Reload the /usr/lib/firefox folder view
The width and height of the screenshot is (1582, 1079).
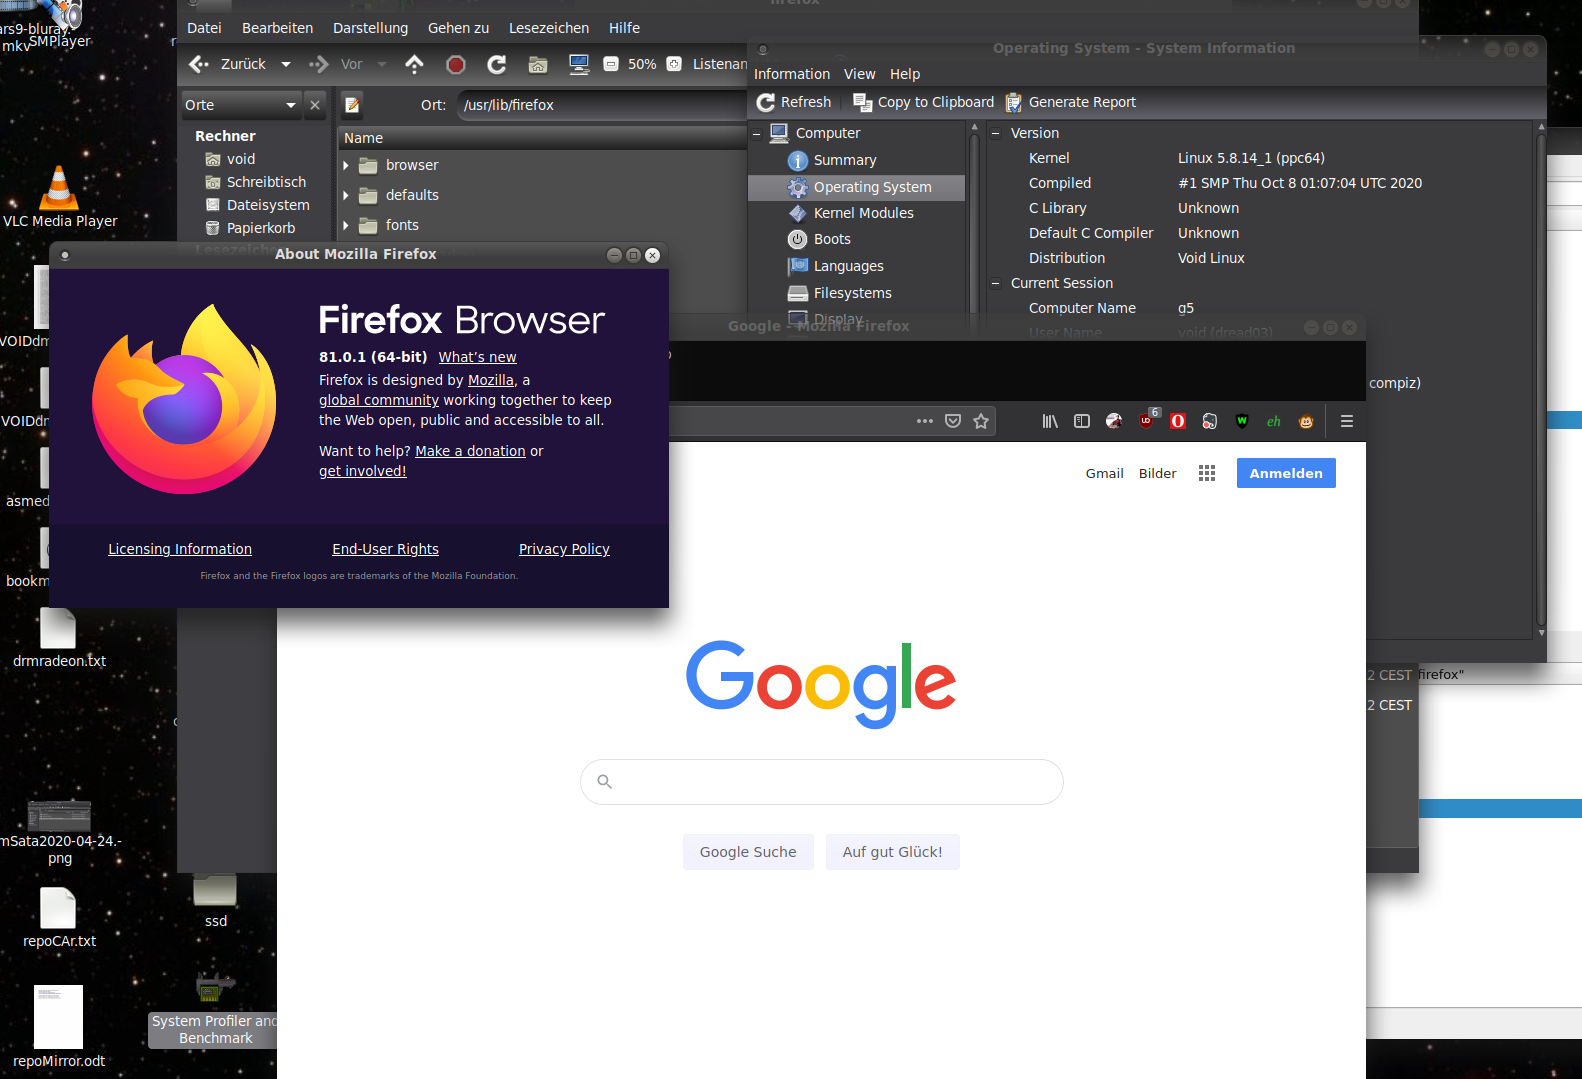point(496,64)
